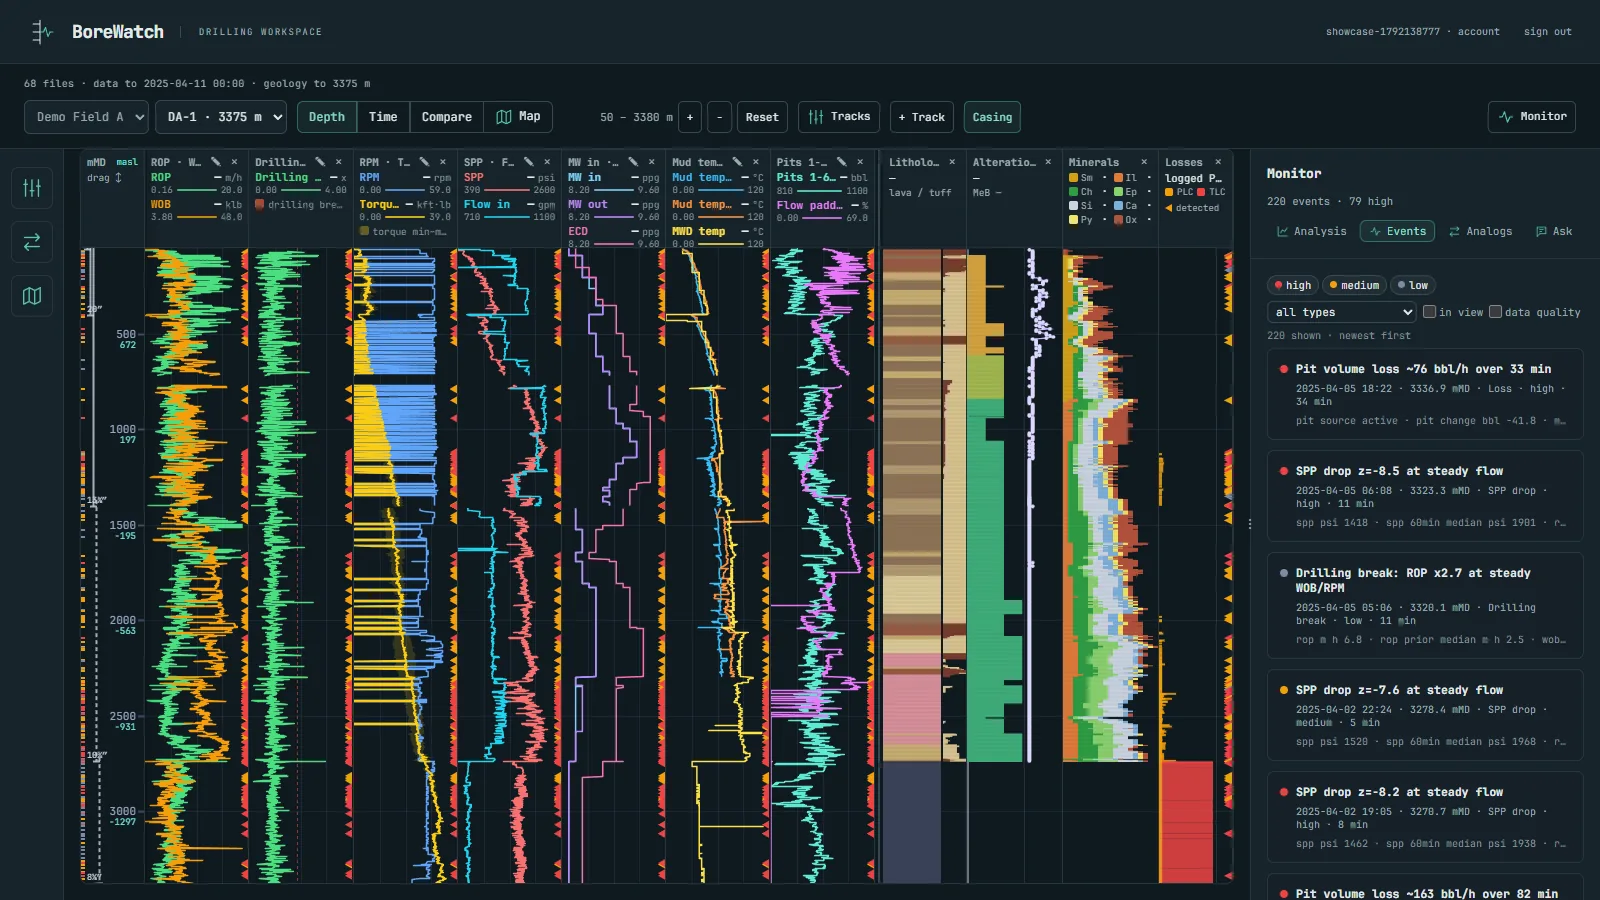The width and height of the screenshot is (1600, 900).
Task: Open the Ask tab in Monitor
Action: click(x=1554, y=231)
